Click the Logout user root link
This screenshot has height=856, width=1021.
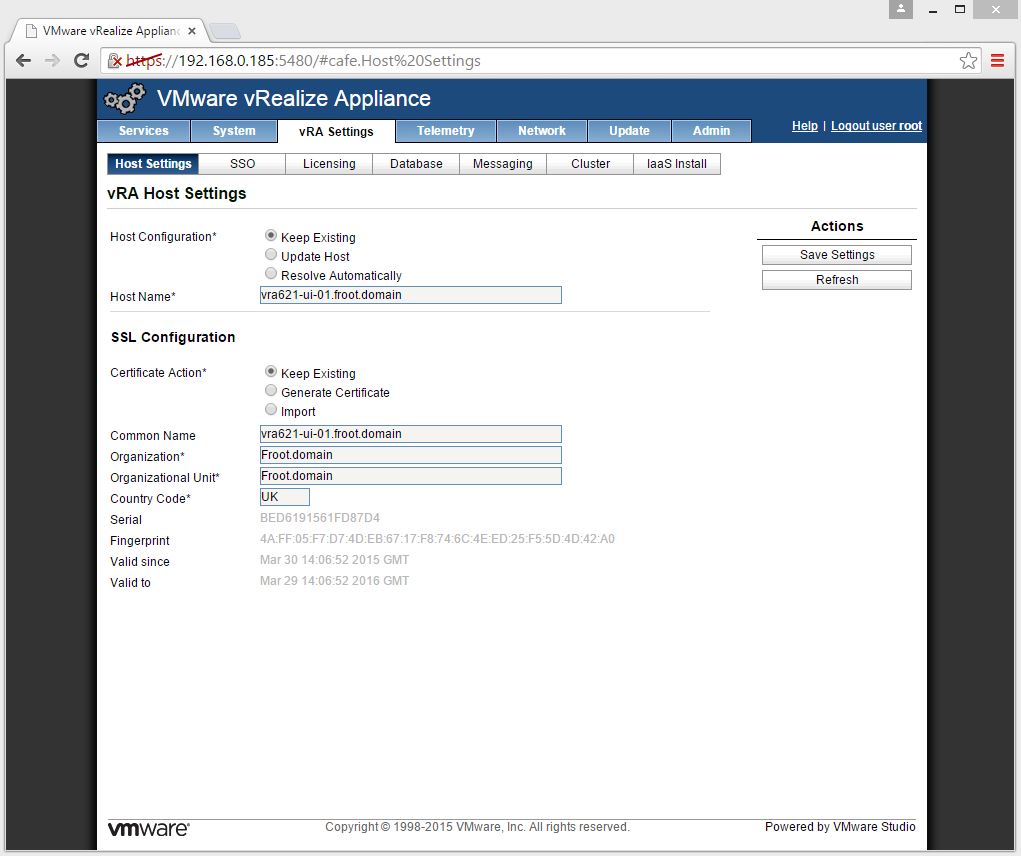876,126
